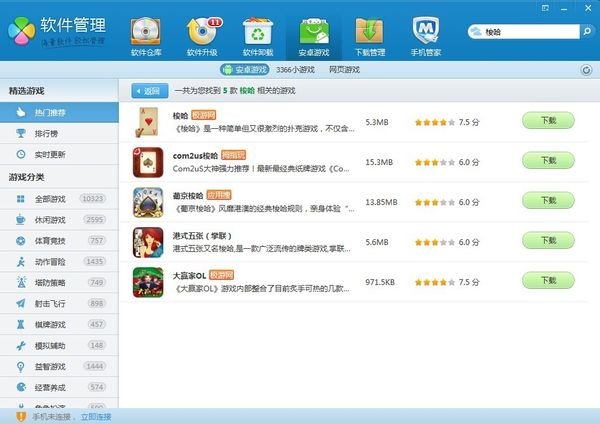Open the 棋牌游戏 category
Image resolution: width=600 pixels, height=424 pixels.
click(50, 324)
